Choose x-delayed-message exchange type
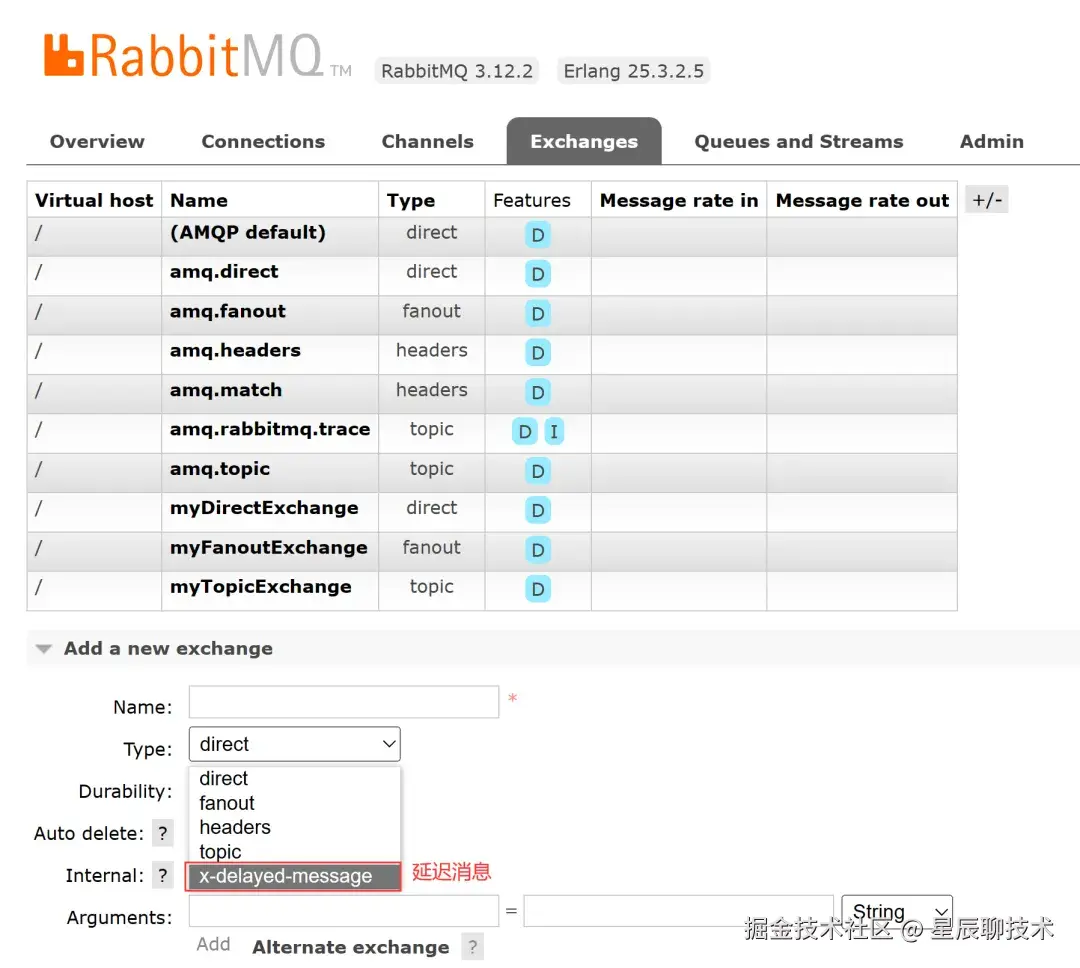 (293, 876)
